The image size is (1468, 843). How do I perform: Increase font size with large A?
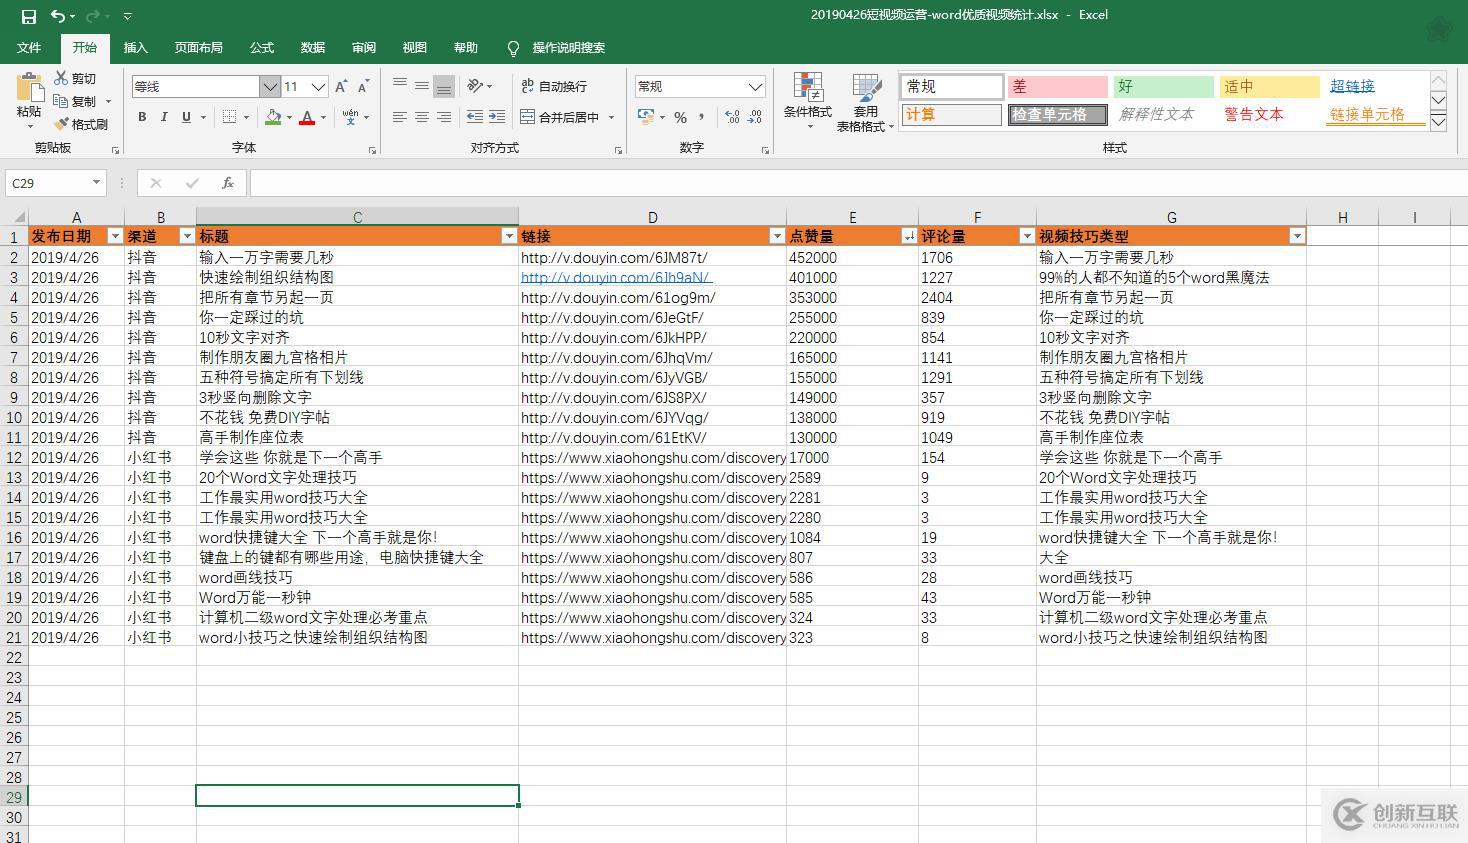(341, 87)
